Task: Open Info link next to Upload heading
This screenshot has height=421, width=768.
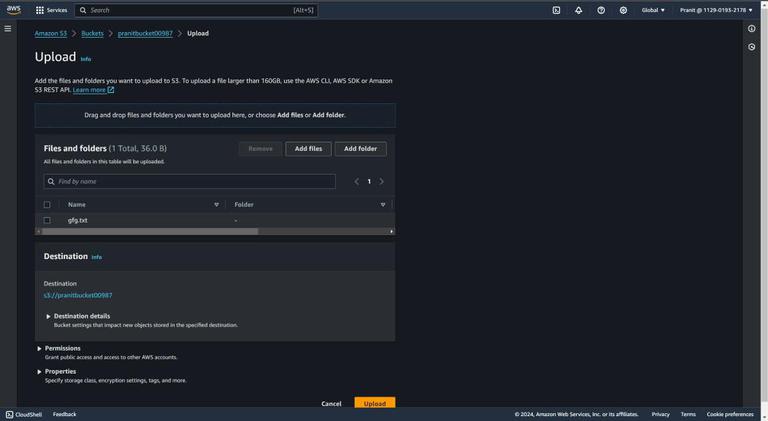Action: [x=86, y=59]
